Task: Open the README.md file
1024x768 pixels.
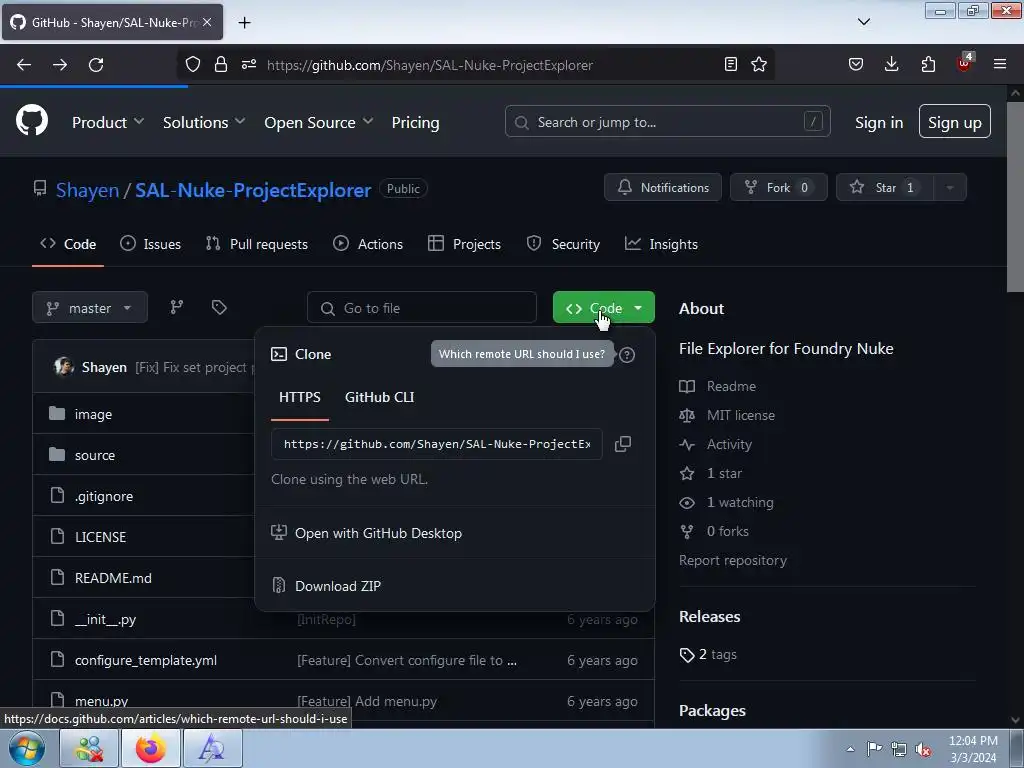Action: 113,578
